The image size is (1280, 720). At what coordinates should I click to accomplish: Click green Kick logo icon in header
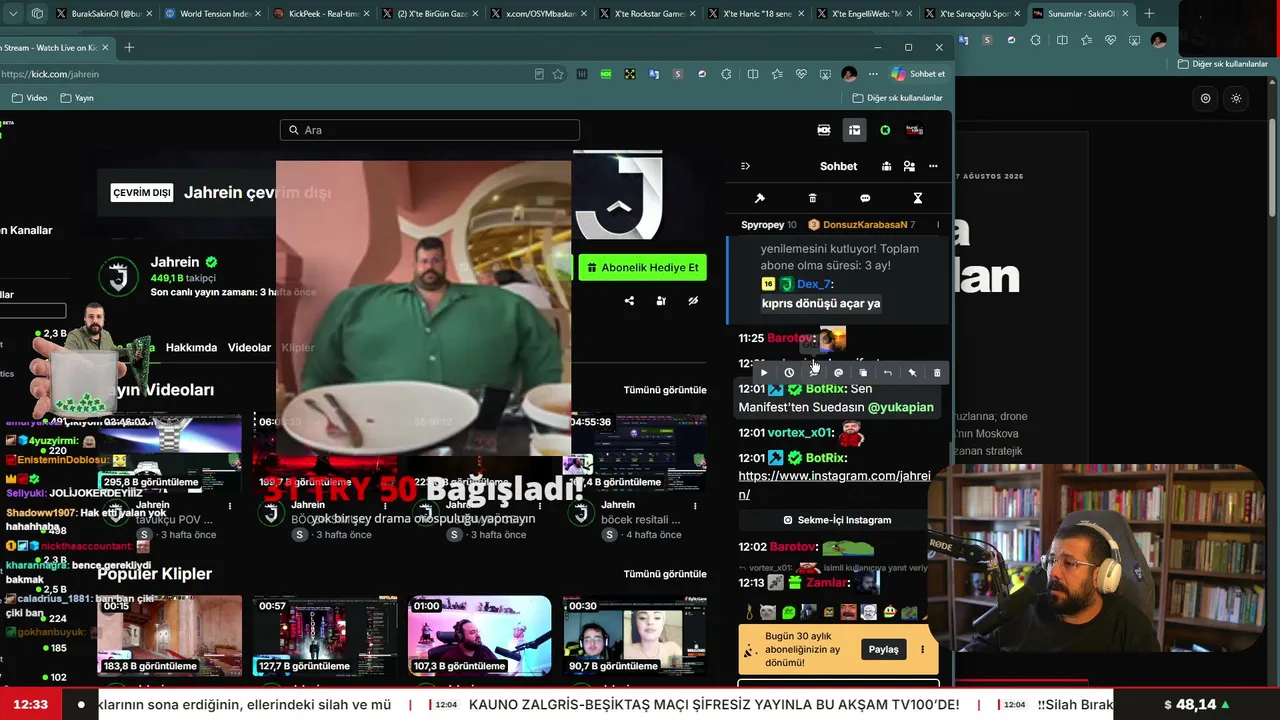pyautogui.click(x=885, y=130)
